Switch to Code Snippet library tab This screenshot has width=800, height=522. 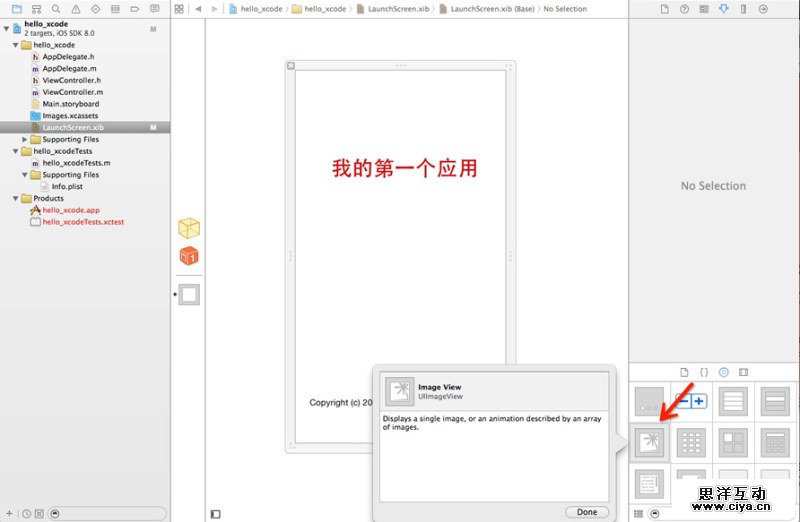(x=704, y=371)
